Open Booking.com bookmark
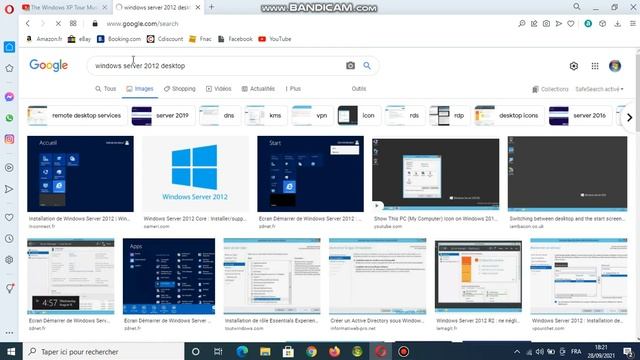Screen dimensions: 640x360 [119, 39]
